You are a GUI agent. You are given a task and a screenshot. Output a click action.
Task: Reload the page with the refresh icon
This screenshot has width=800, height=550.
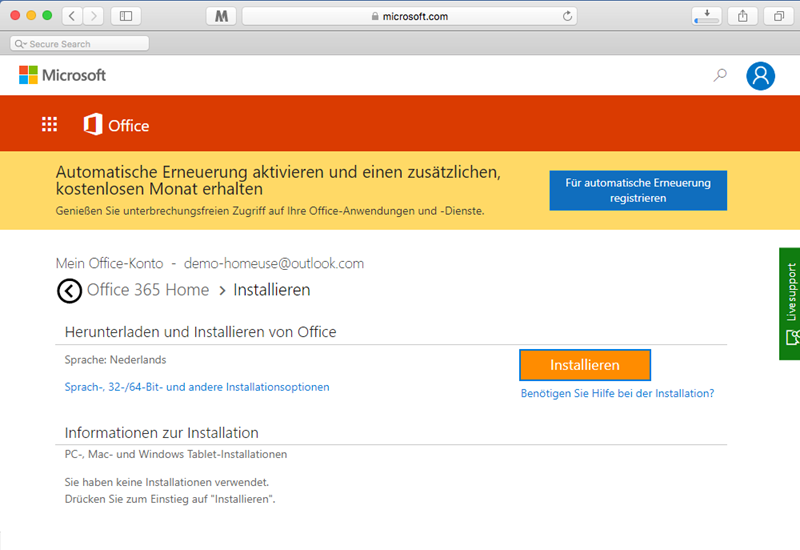click(567, 16)
